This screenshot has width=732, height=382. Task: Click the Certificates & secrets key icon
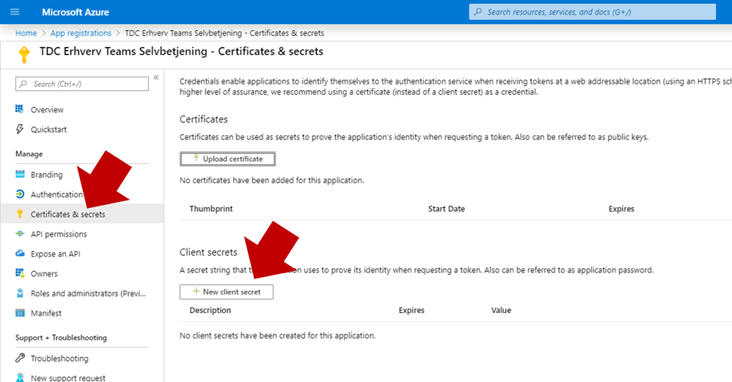click(20, 214)
